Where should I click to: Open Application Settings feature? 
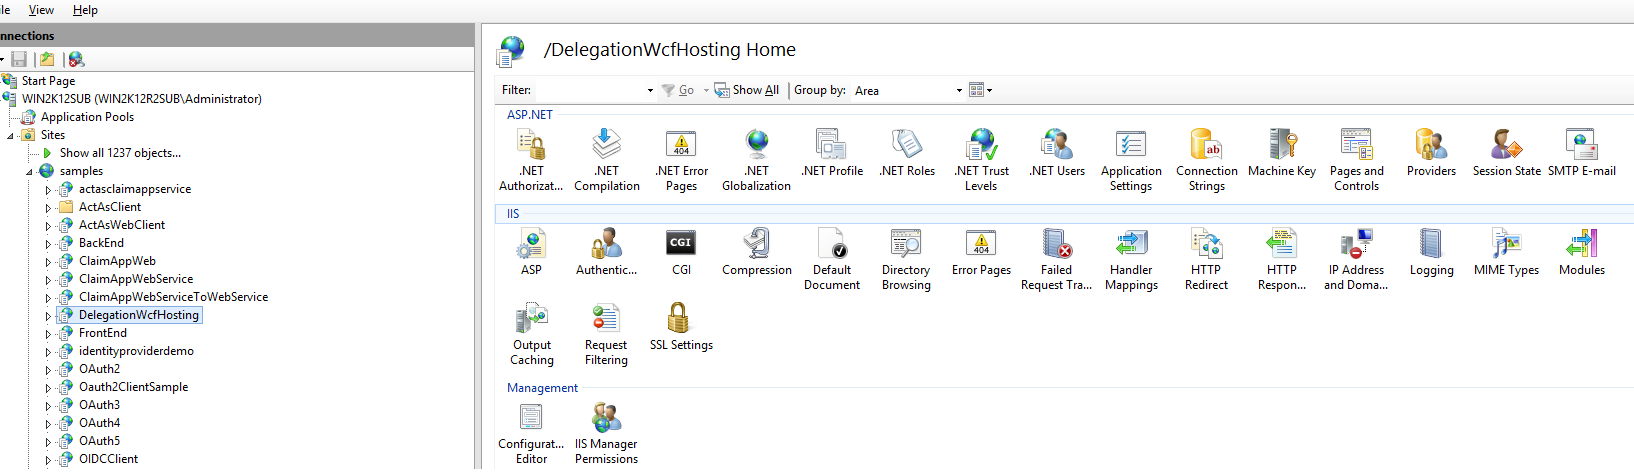coord(1131,159)
